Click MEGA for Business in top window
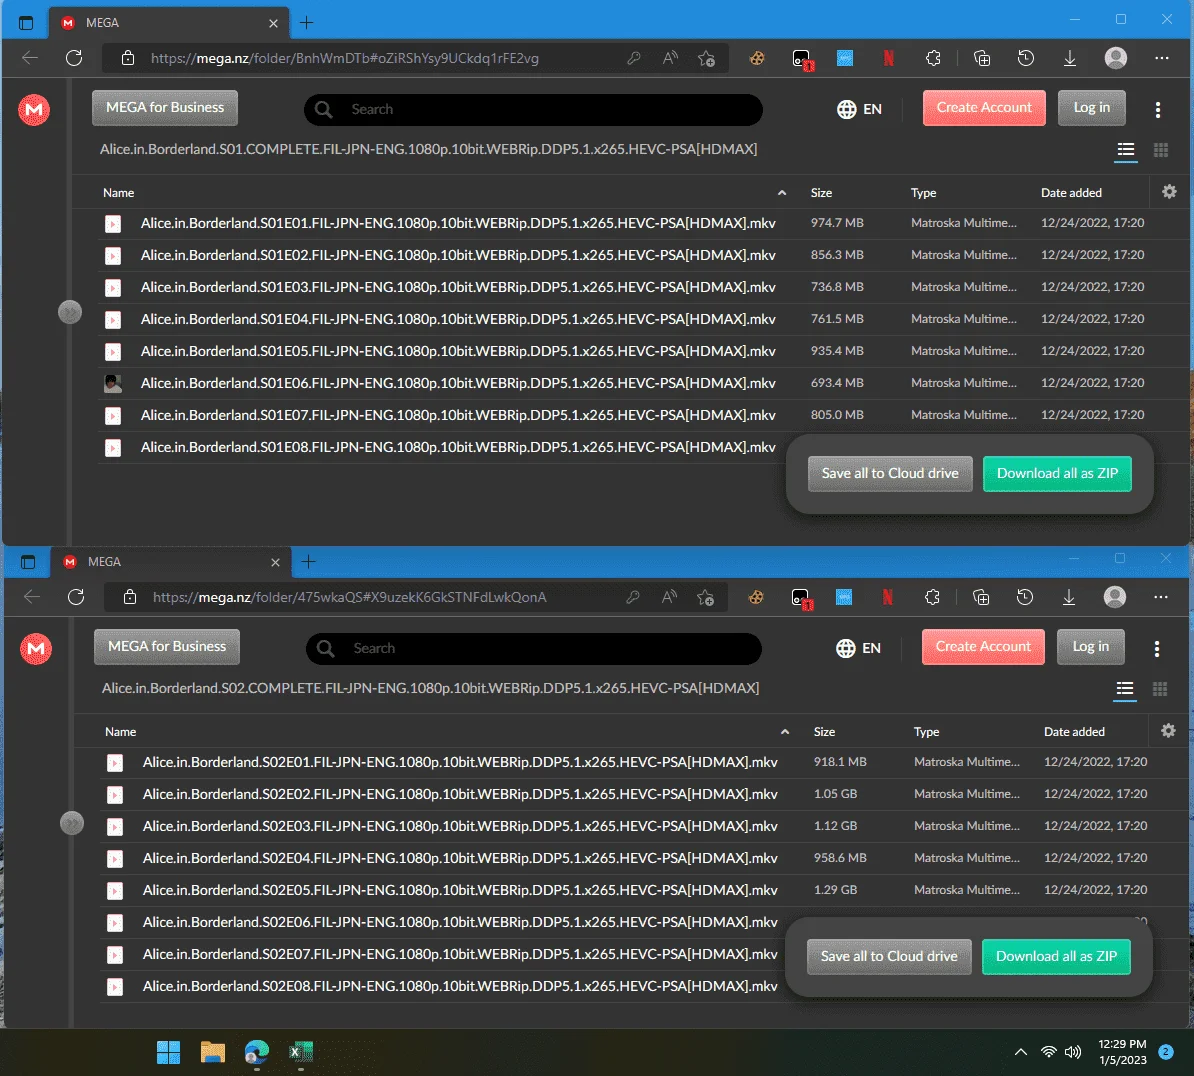The width and height of the screenshot is (1194, 1076). point(165,108)
